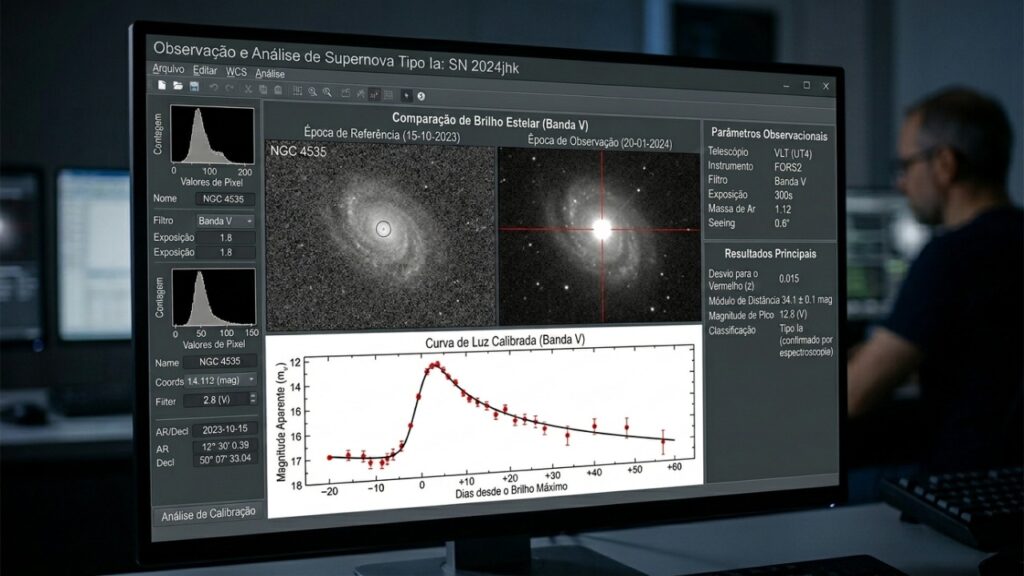Click the upper pixel values histogram
The width and height of the screenshot is (1024, 576).
coord(212,135)
